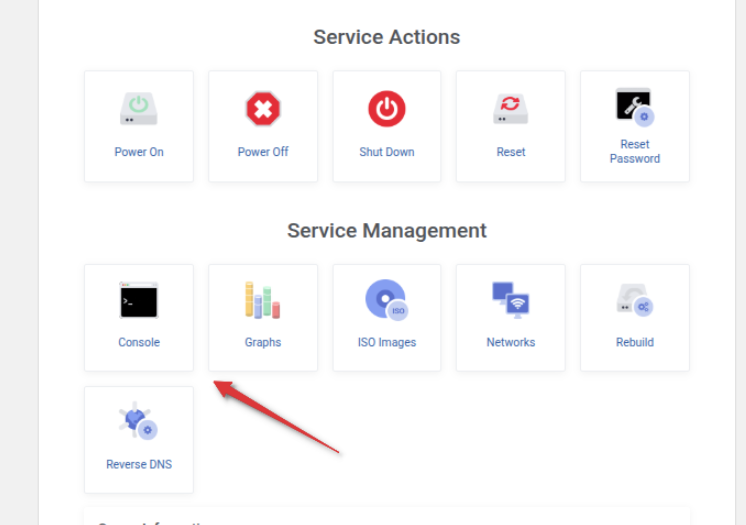Click the red Shut Down power icon
Image resolution: width=746 pixels, height=525 pixels.
click(x=387, y=109)
